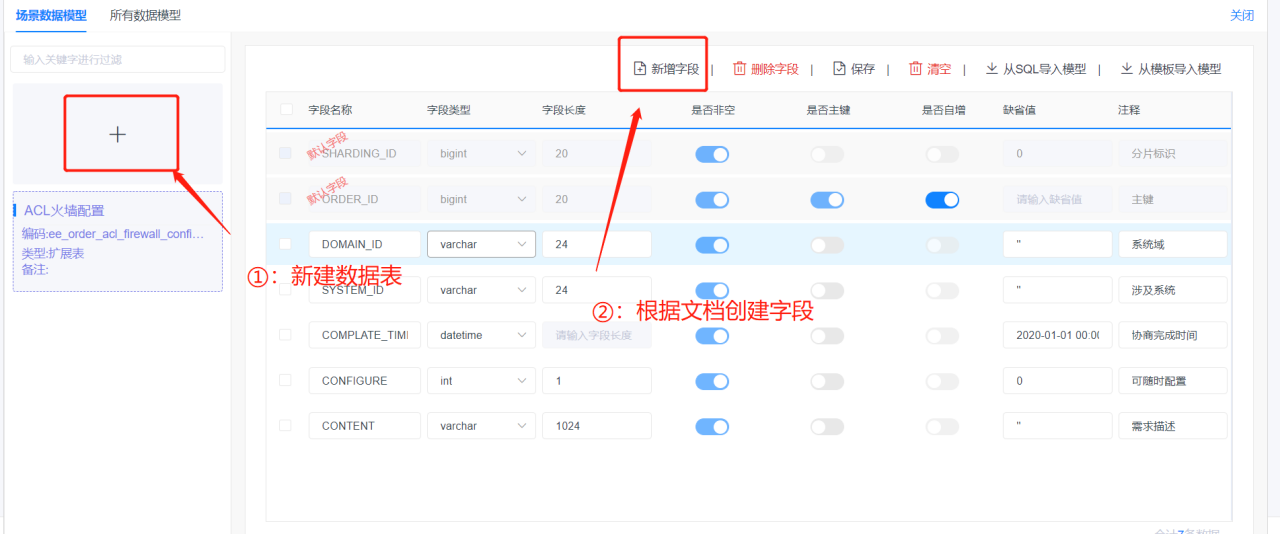The image size is (1280, 534).
Task: Edit the default value 2020-01-01 for COMPLATE_TIME
Action: point(1058,335)
